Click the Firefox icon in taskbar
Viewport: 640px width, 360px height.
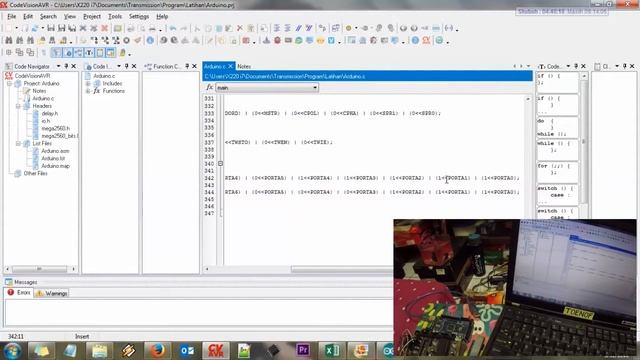(x=157, y=351)
